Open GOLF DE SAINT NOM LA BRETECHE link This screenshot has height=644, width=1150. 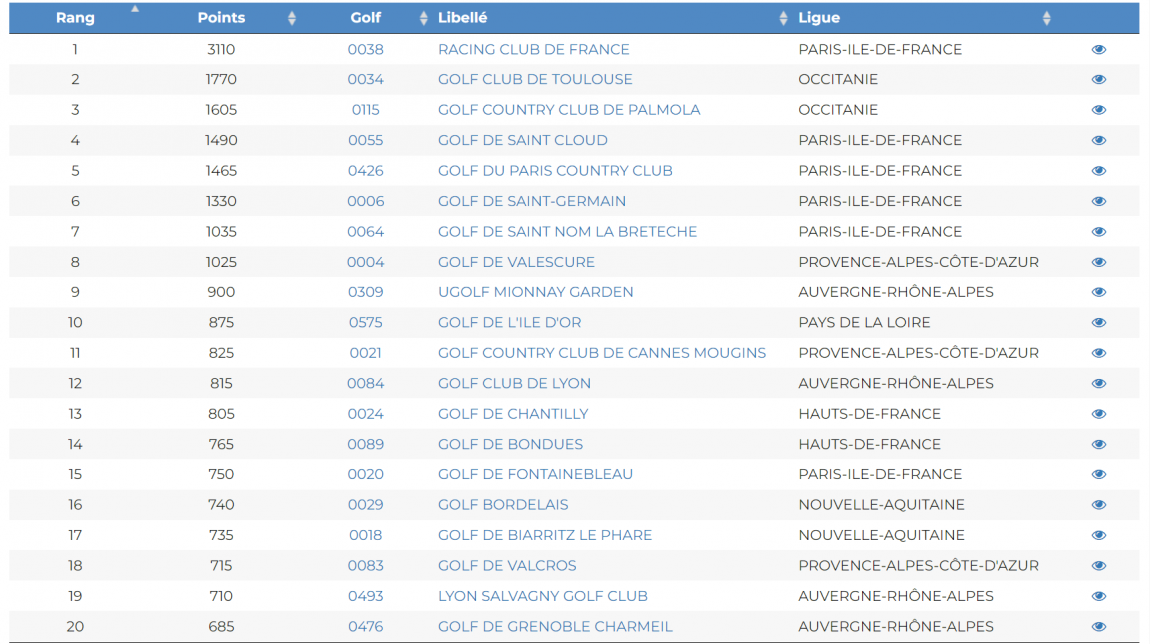[567, 232]
